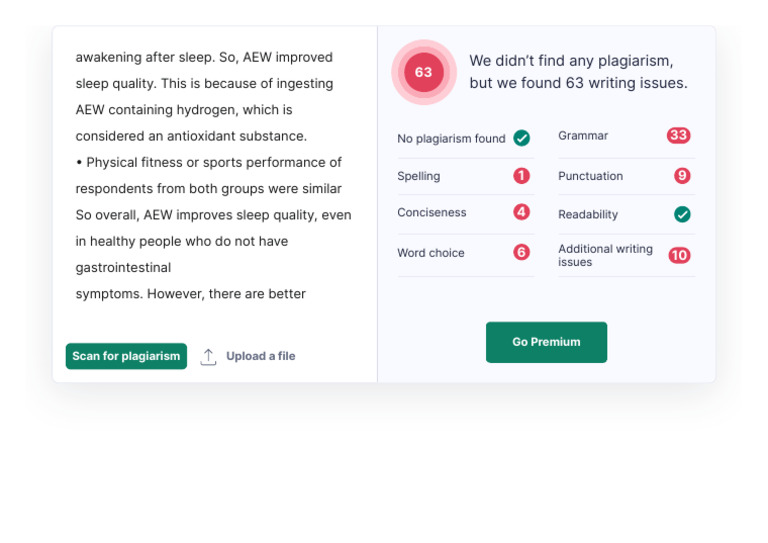
Task: Click the Readability green check icon
Action: pyautogui.click(x=682, y=214)
